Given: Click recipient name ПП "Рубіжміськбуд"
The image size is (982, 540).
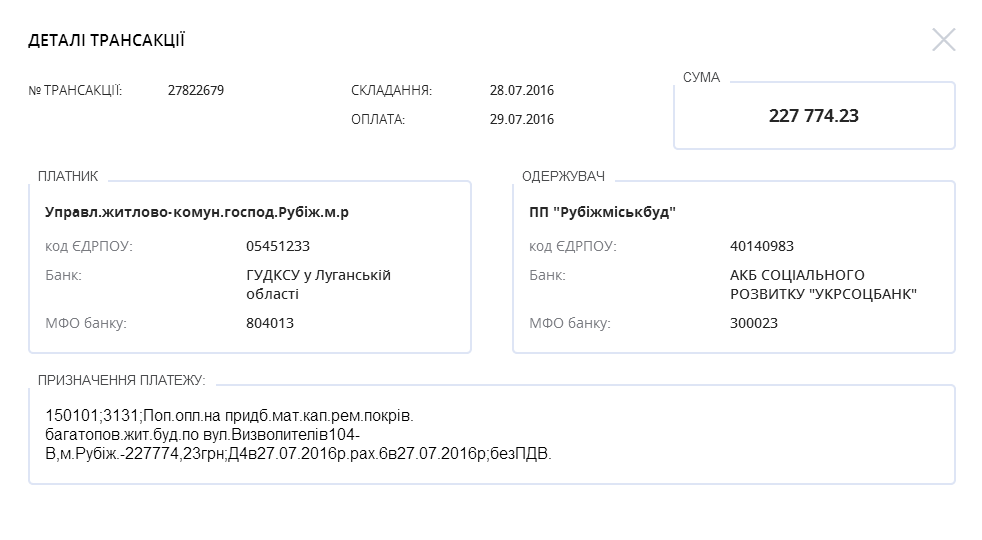Looking at the screenshot, I should pos(603,213).
